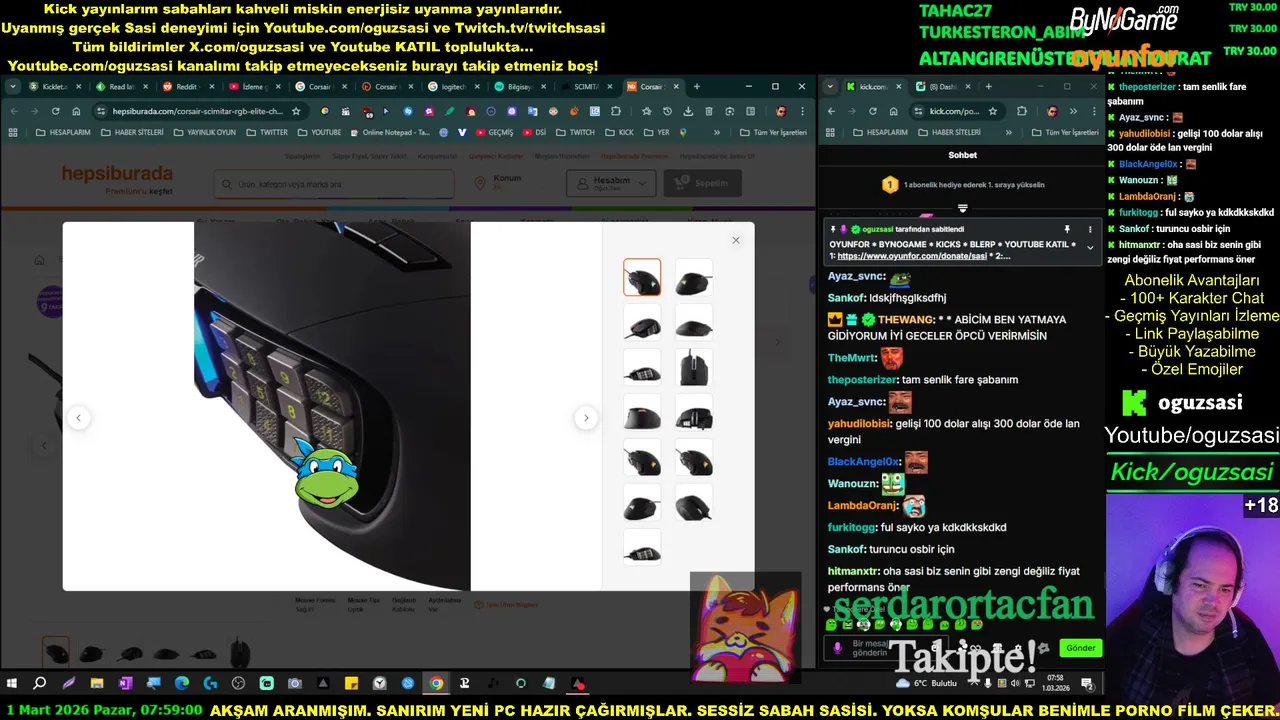Open home page in left browser window
1280x720 pixels.
pyautogui.click(x=76, y=111)
